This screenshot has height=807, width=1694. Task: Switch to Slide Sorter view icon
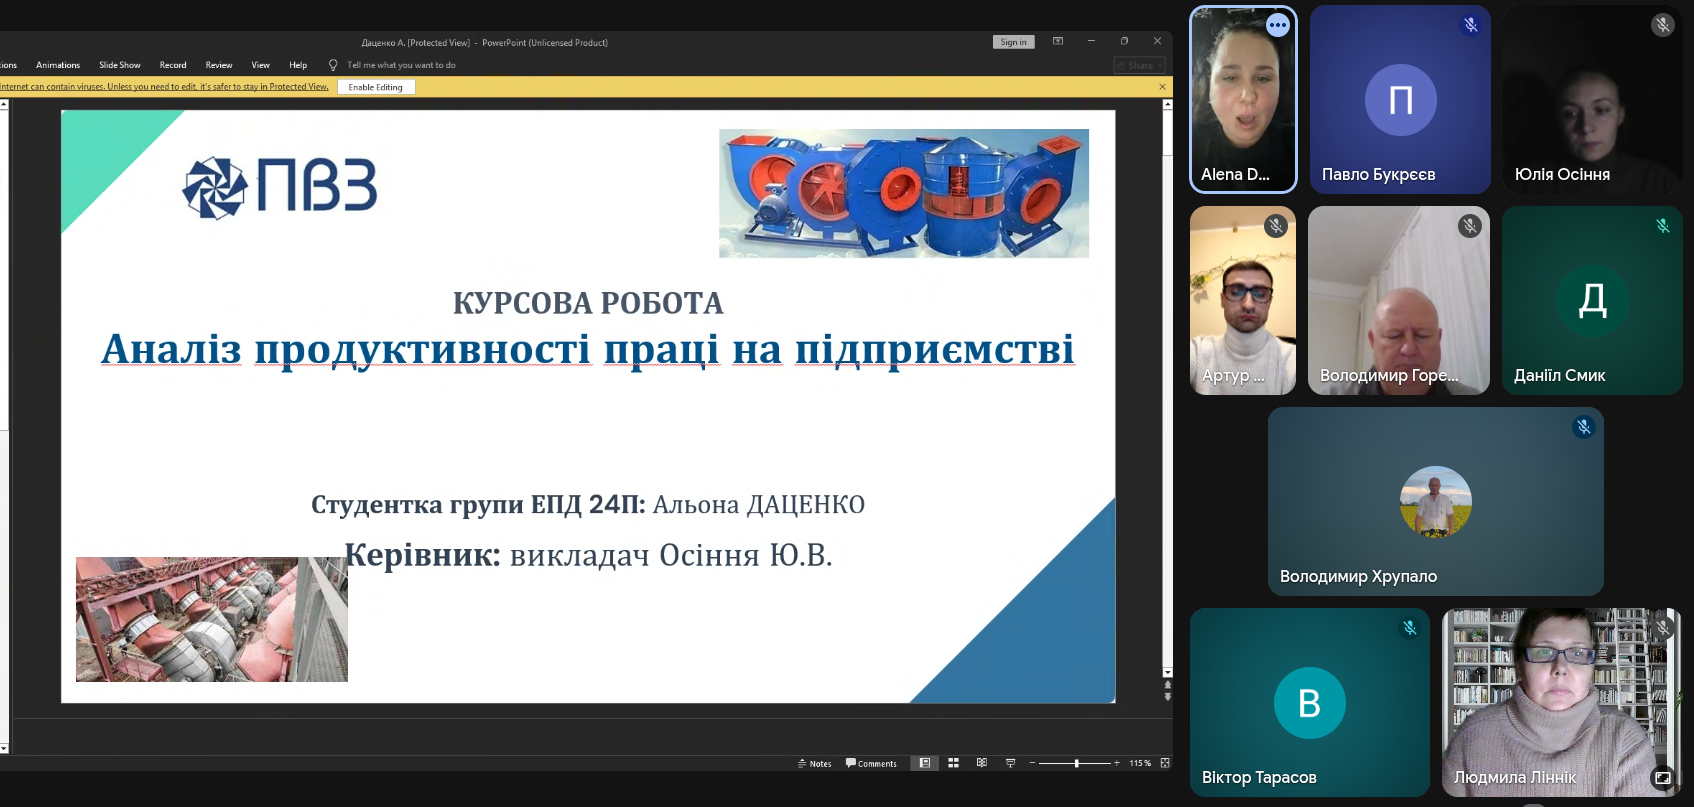(x=953, y=763)
